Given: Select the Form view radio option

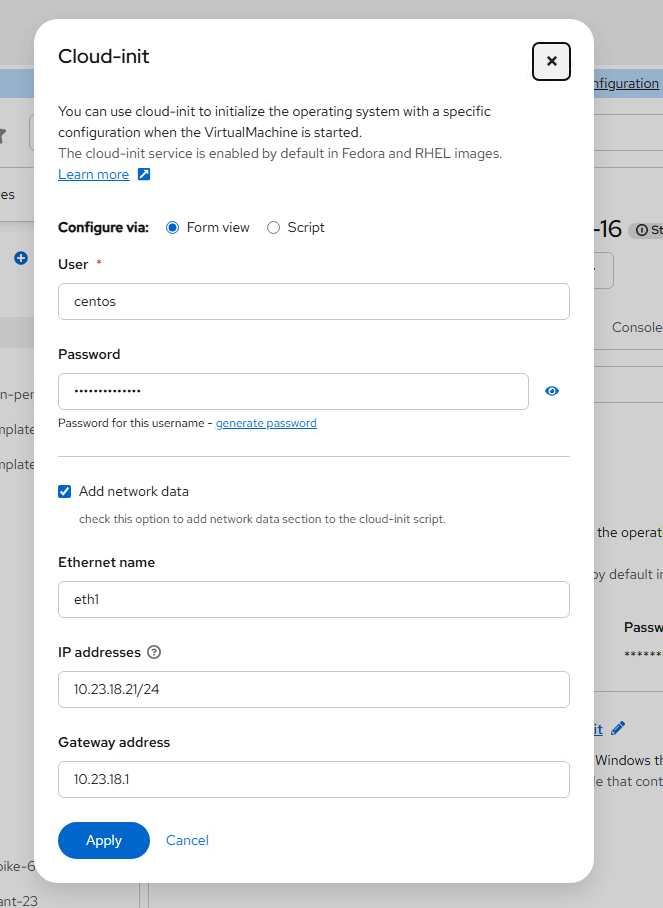Looking at the screenshot, I should (173, 228).
